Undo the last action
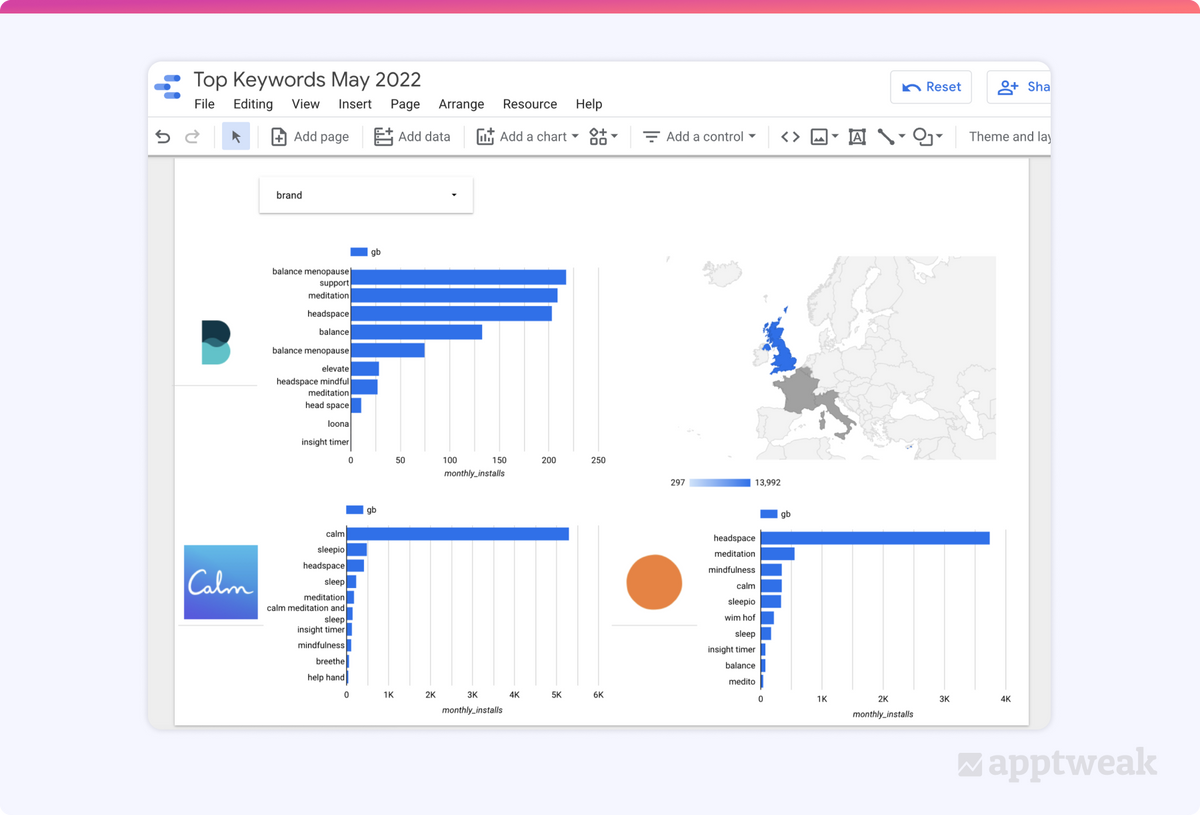 click(x=163, y=137)
